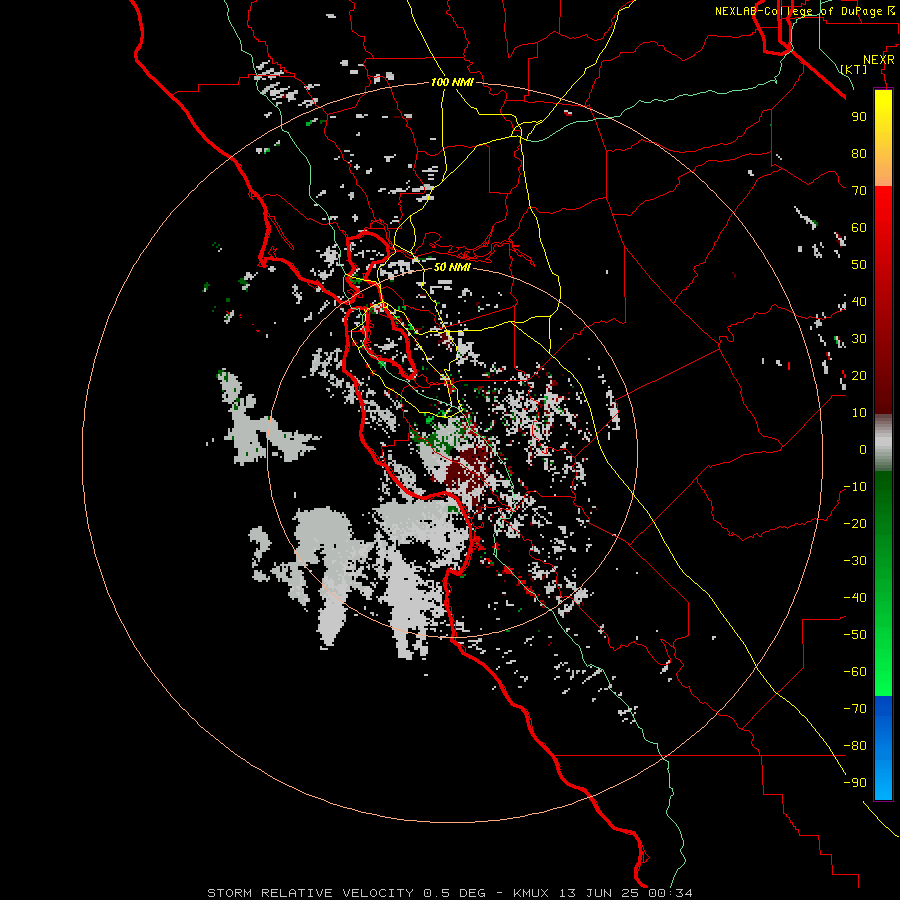Pick the blue segment of the color bar

883,748
